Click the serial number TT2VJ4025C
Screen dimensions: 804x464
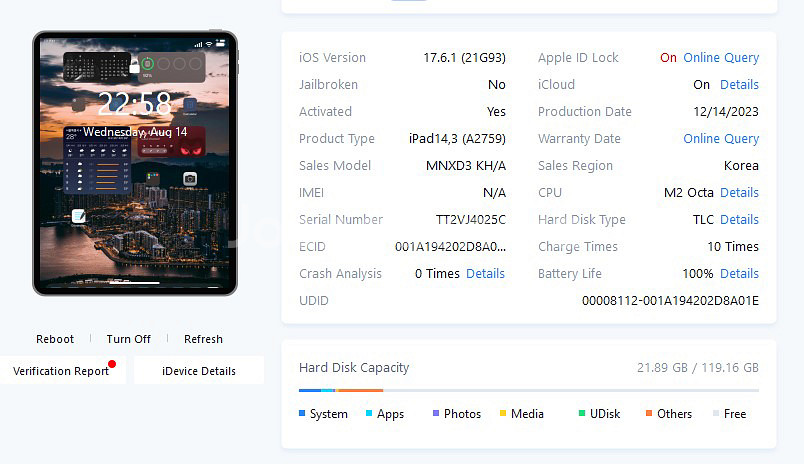(471, 220)
